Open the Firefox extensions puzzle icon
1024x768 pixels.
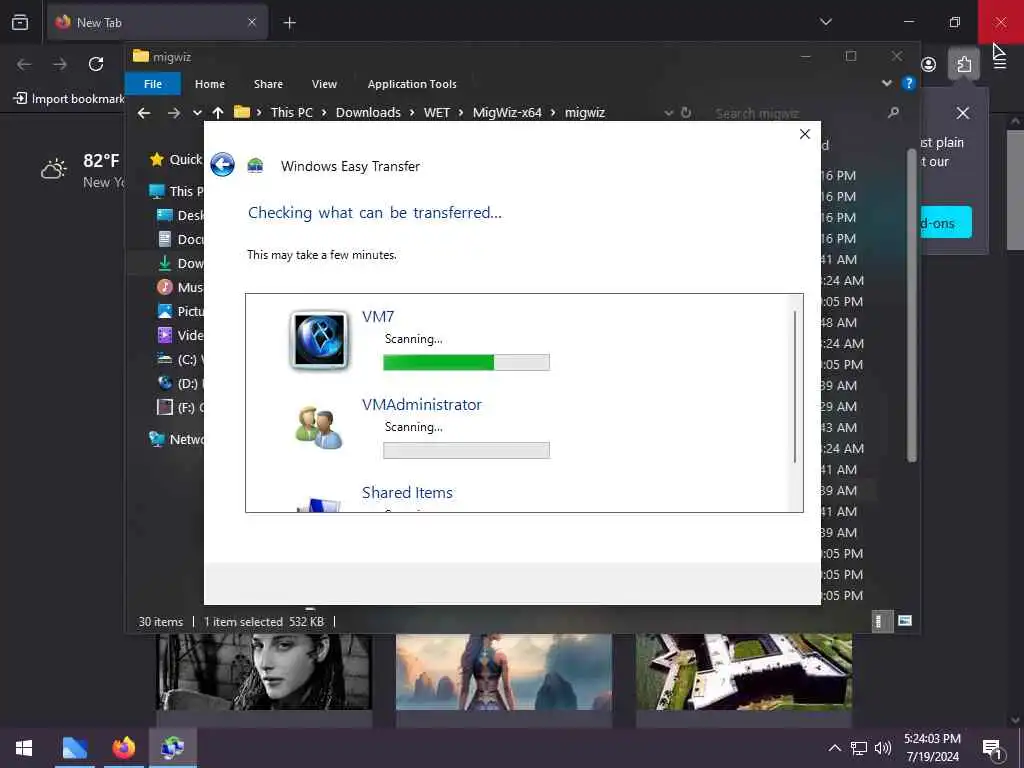coord(964,64)
